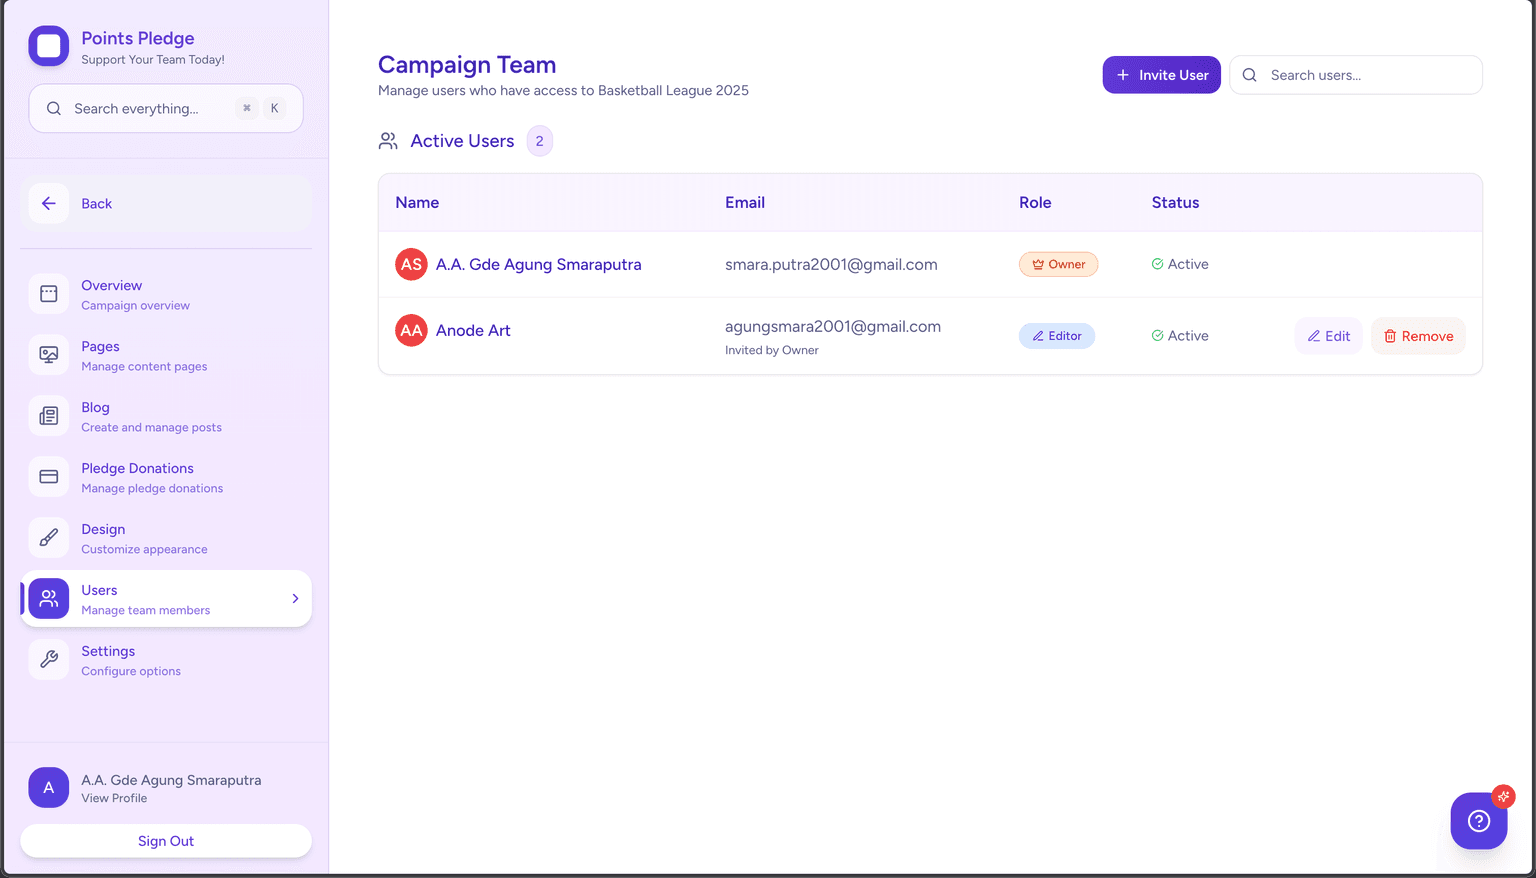Focus the Search users field
Viewport: 1536px width, 878px height.
[x=1367, y=75]
